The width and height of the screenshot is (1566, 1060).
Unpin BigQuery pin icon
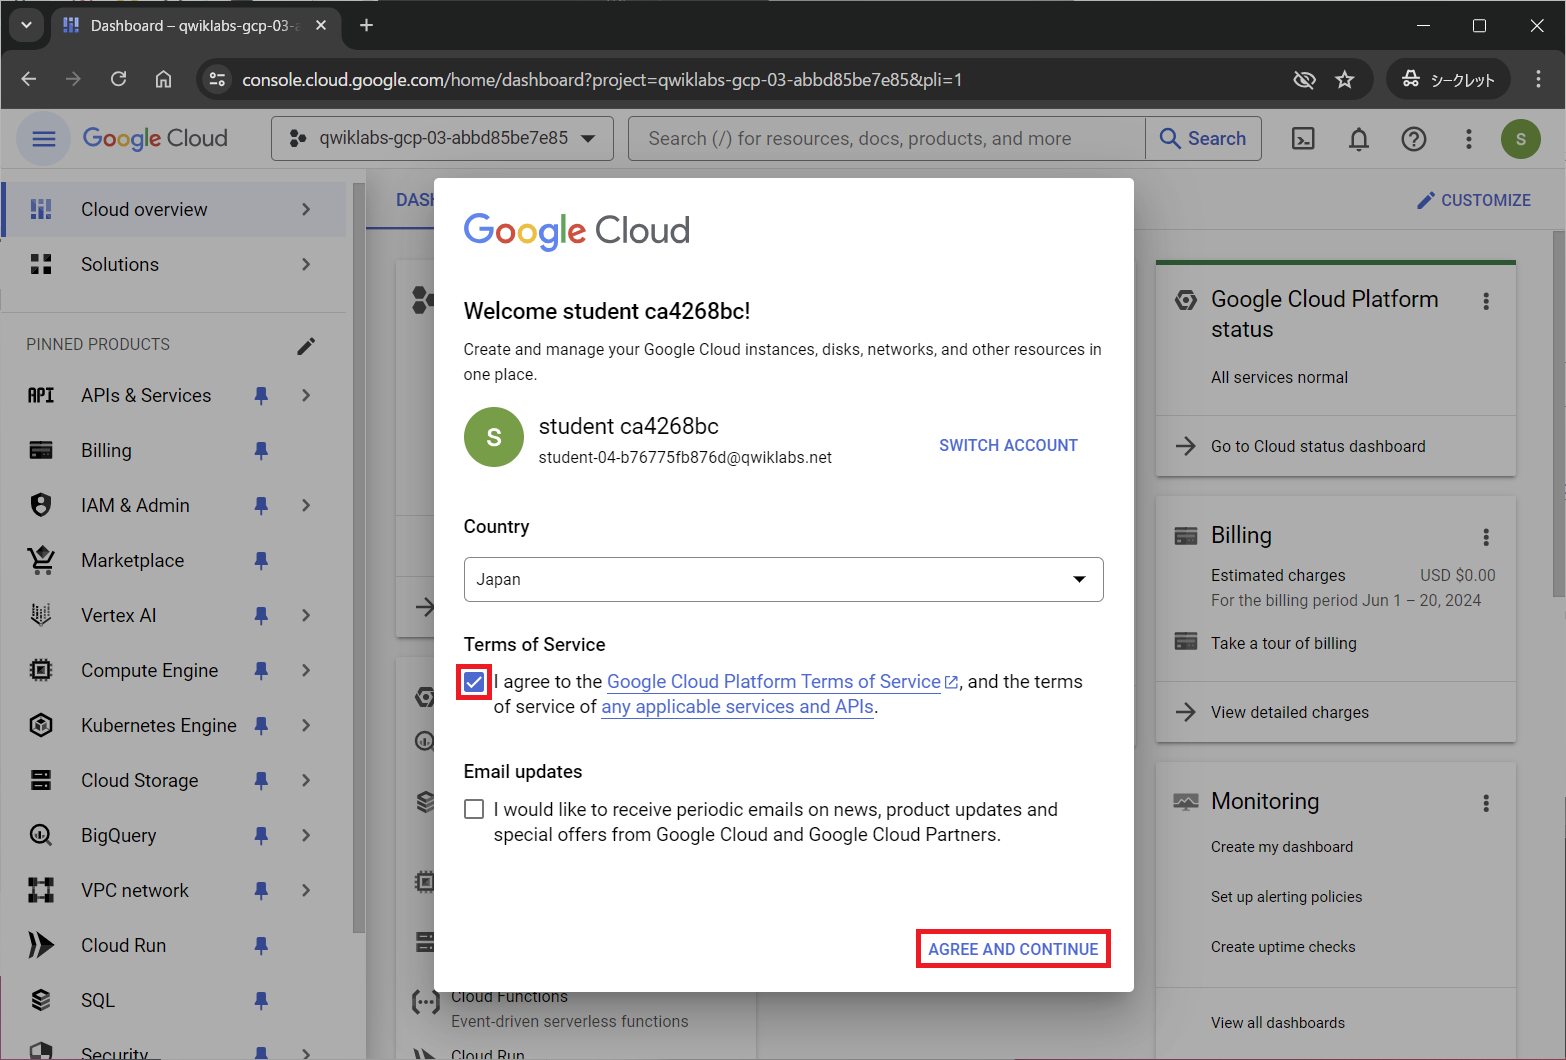point(261,836)
